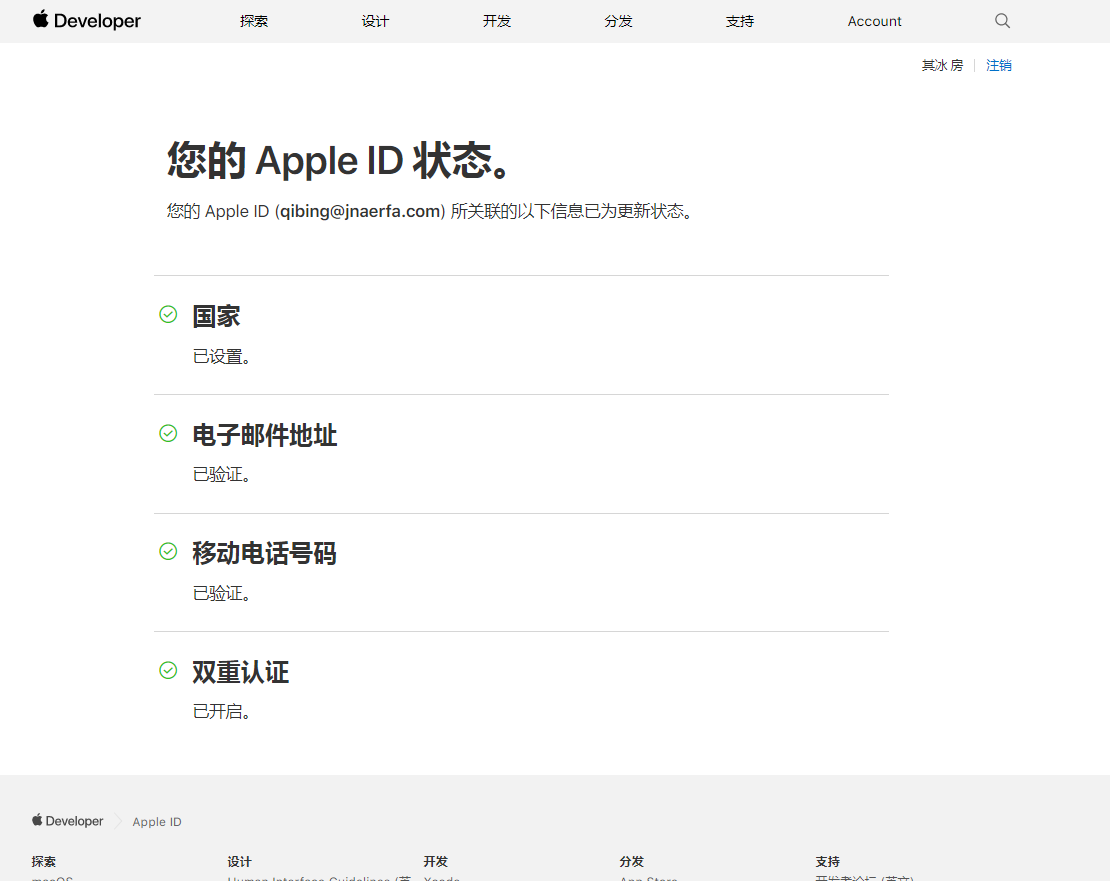This screenshot has height=881, width=1110.
Task: Click the footer Apple Developer logo
Action: click(x=67, y=821)
